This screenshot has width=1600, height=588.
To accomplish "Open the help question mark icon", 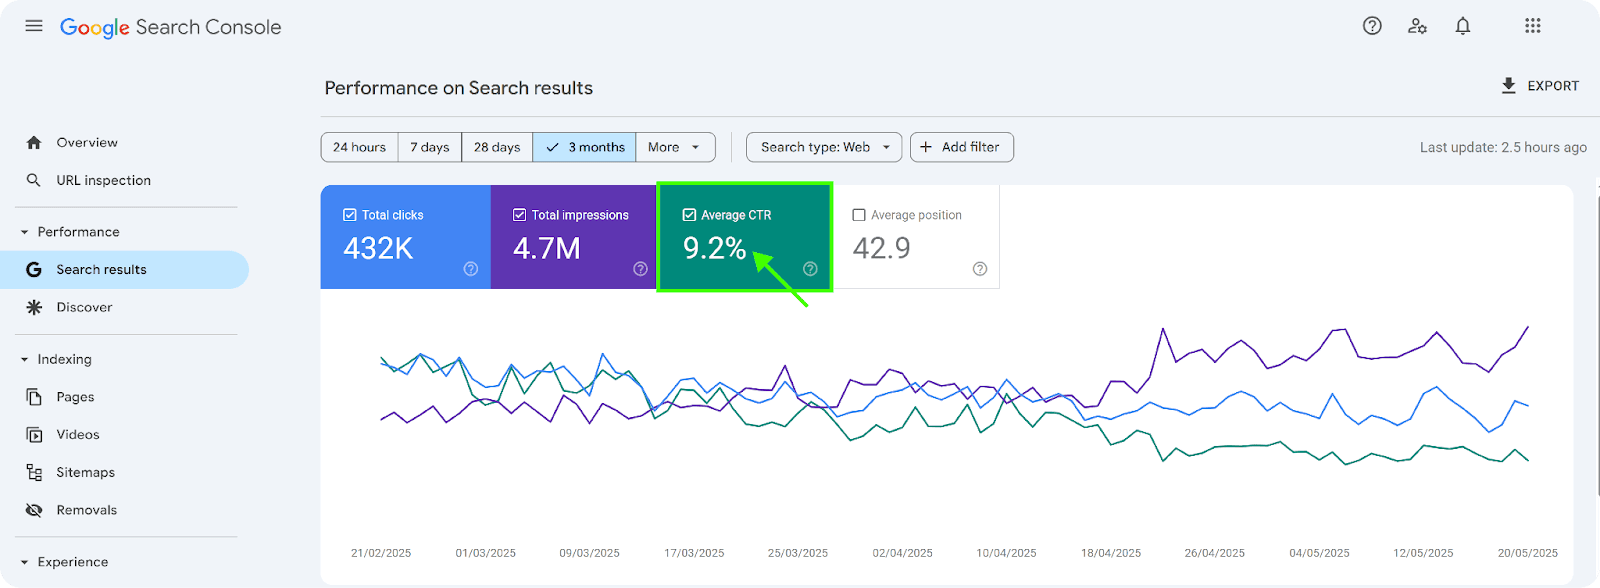I will click(1372, 26).
